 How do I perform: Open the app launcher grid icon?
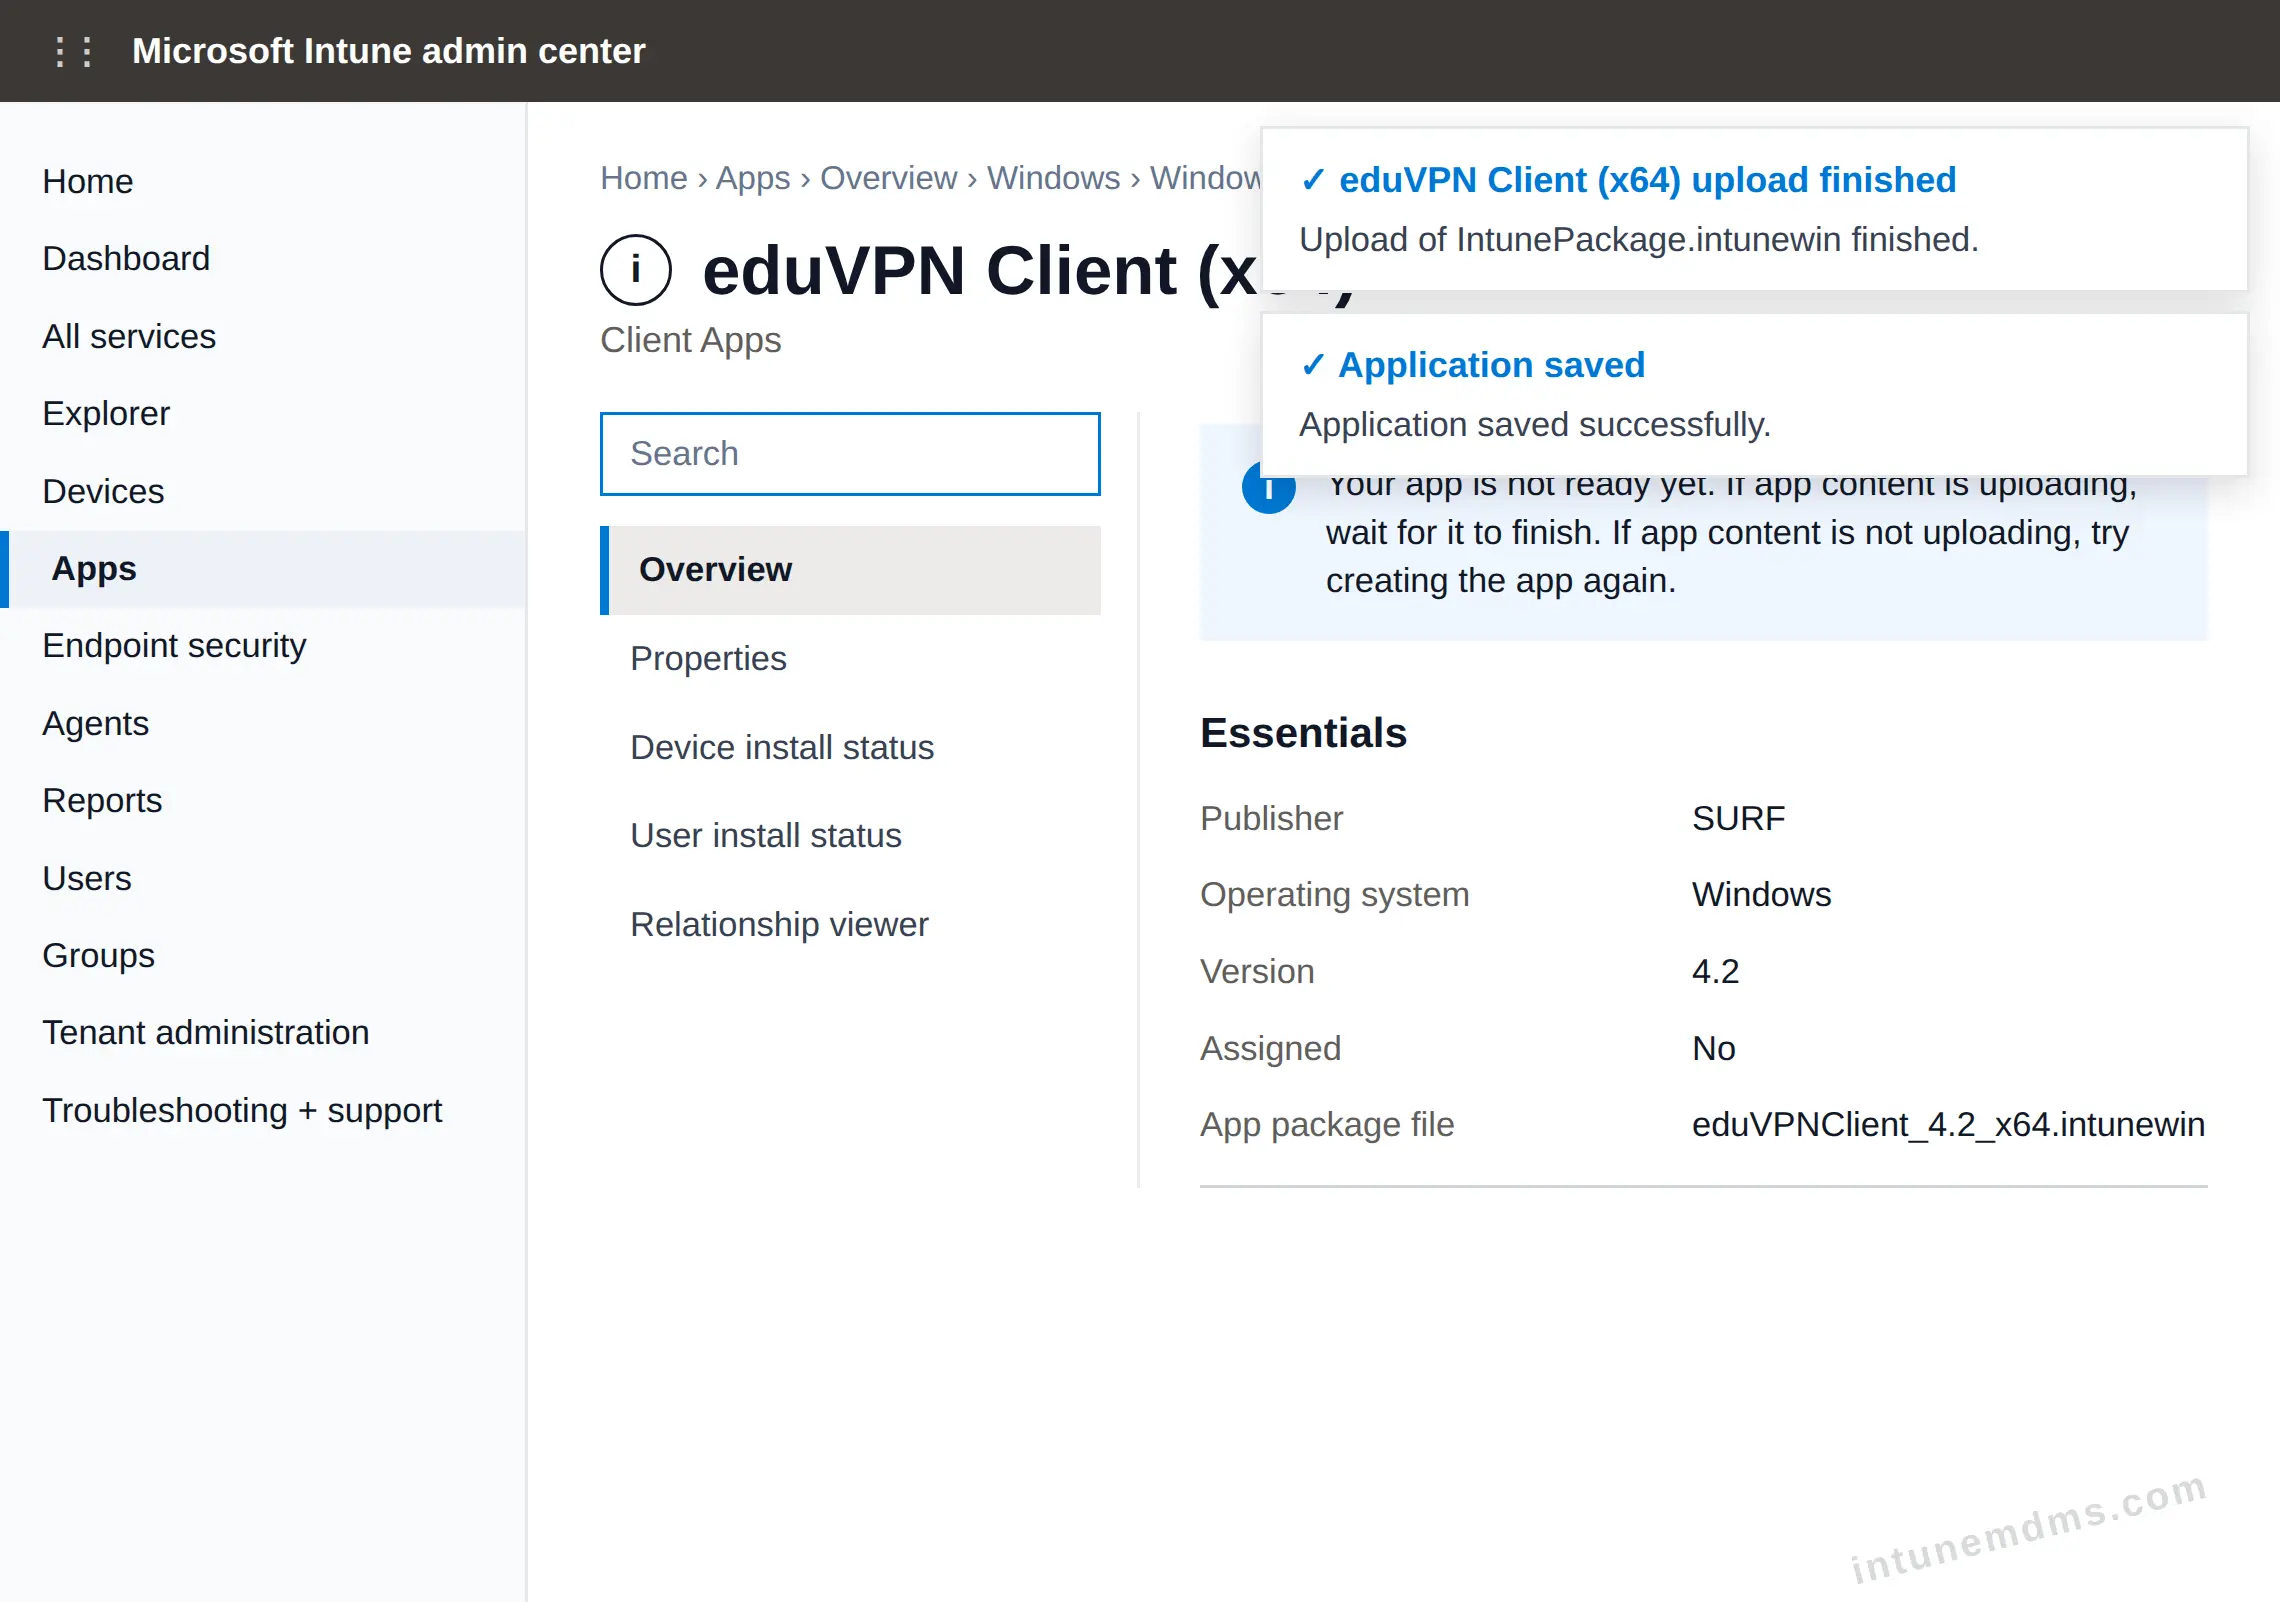74,51
